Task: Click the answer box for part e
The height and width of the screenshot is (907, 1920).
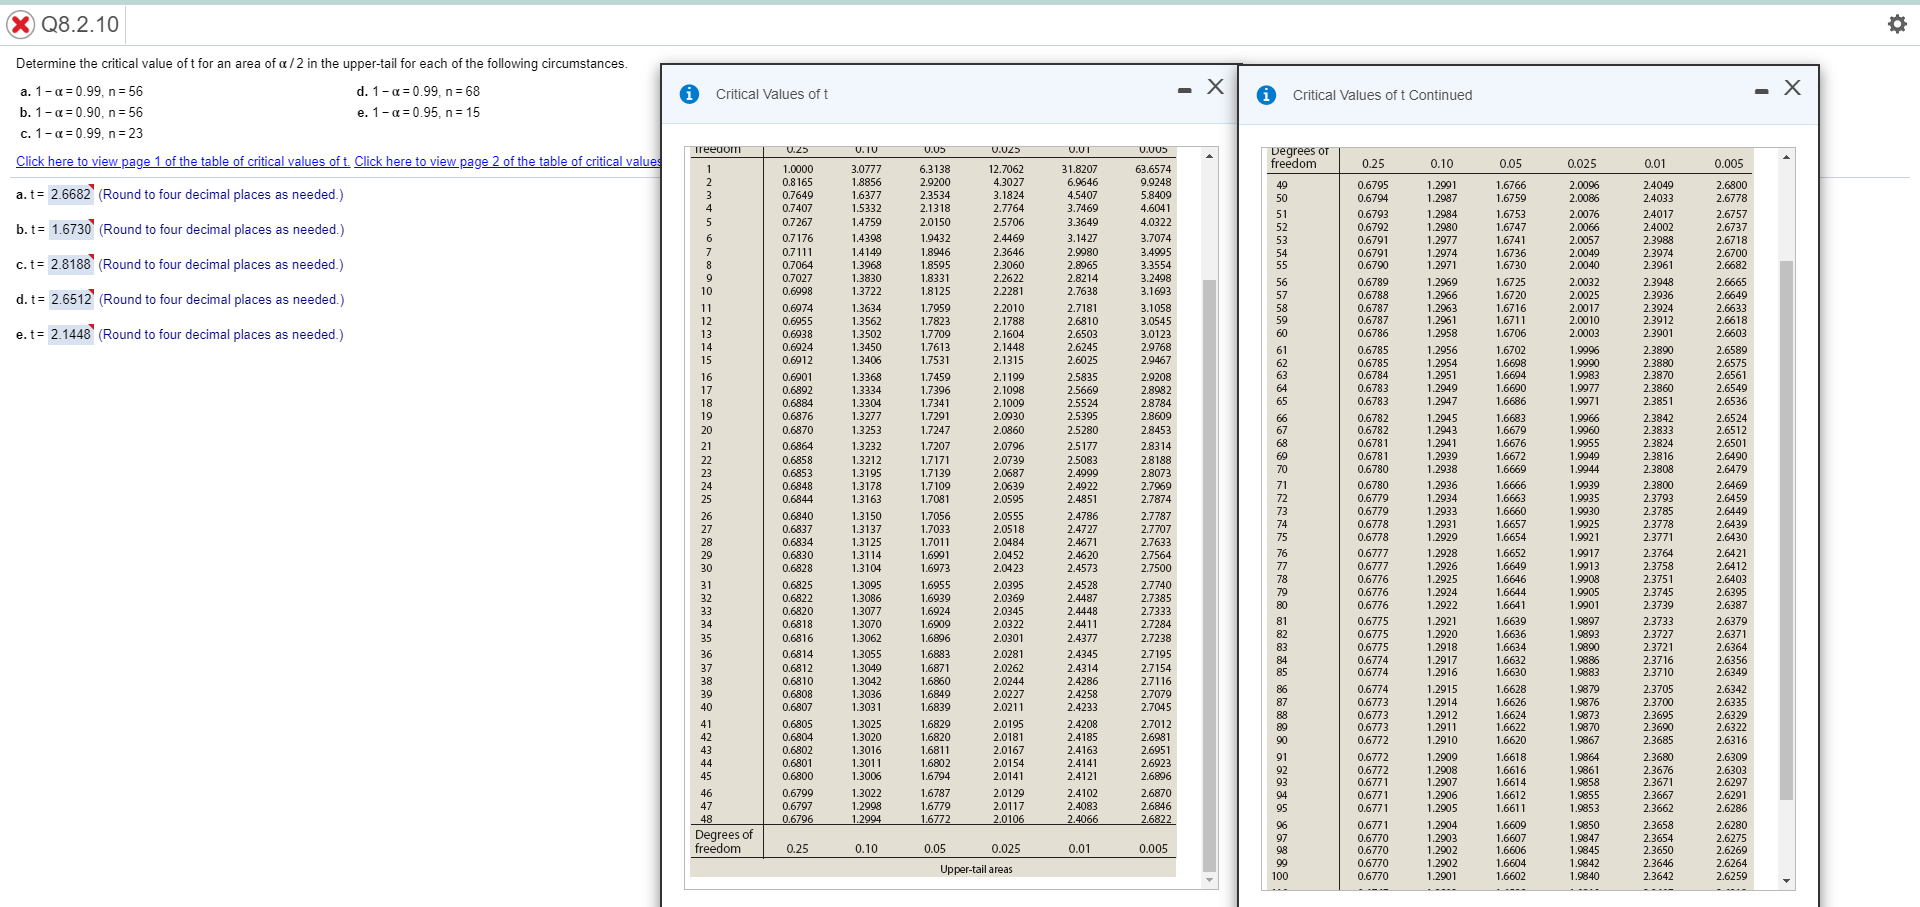Action: (71, 334)
